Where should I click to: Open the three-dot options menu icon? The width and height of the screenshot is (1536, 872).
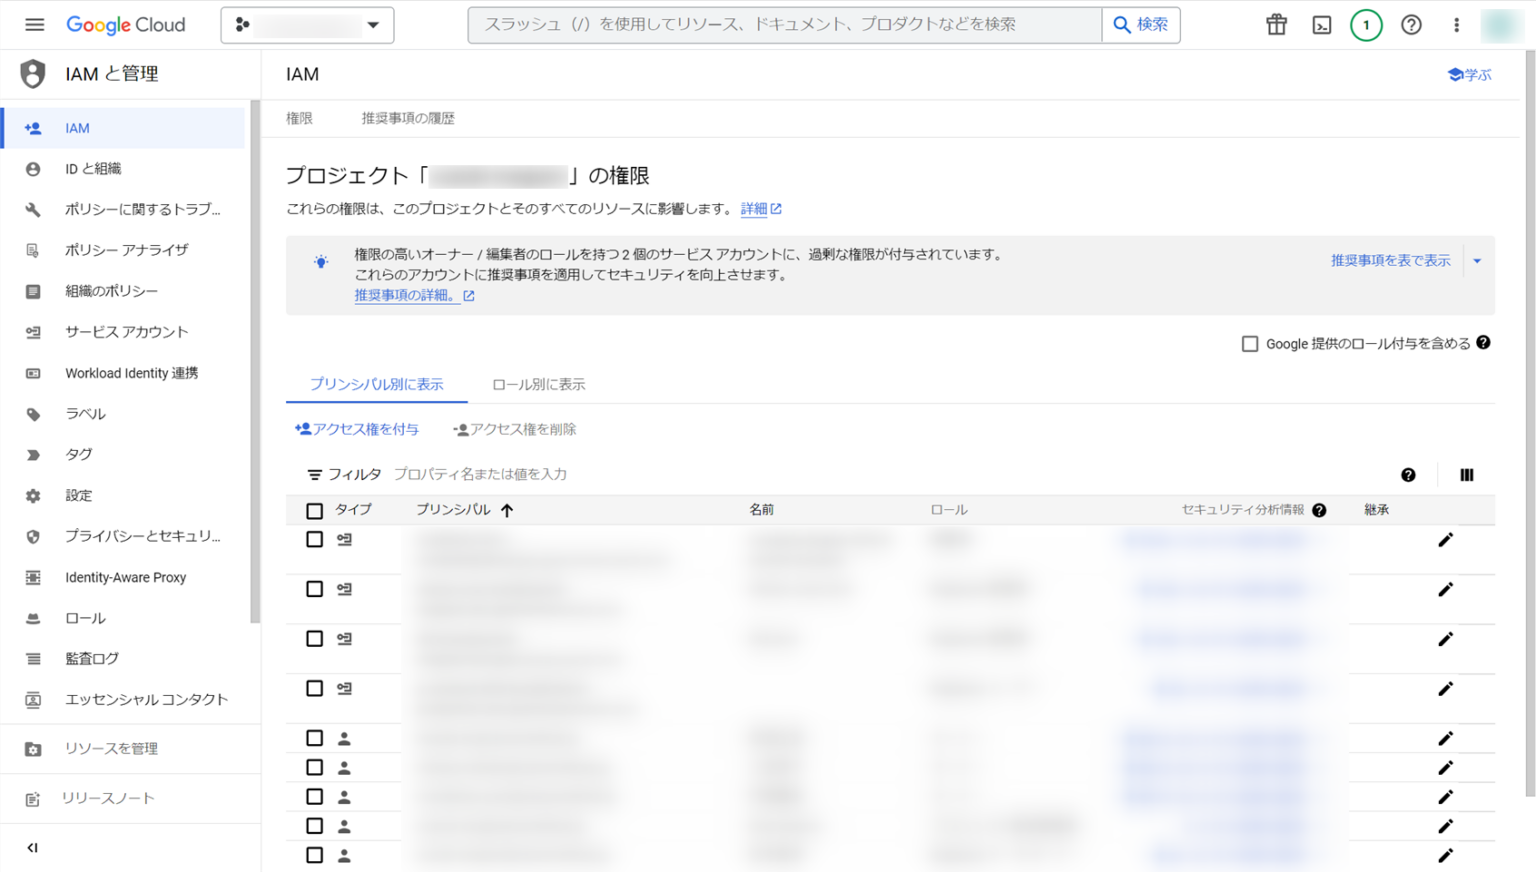click(x=1456, y=24)
